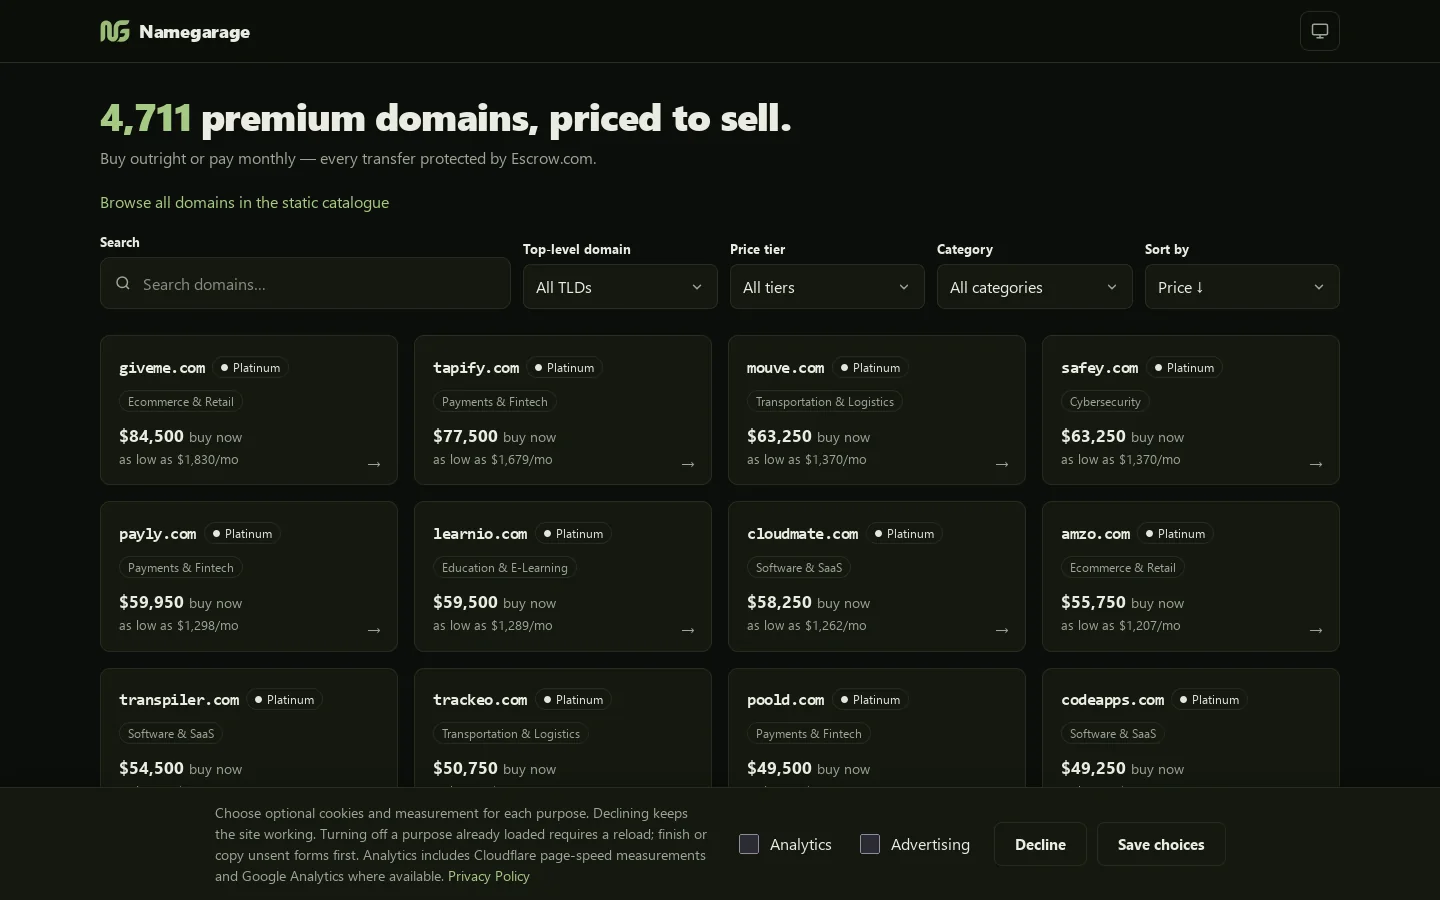Toggle the display theme monitor icon
Image resolution: width=1440 pixels, height=900 pixels.
click(1320, 31)
